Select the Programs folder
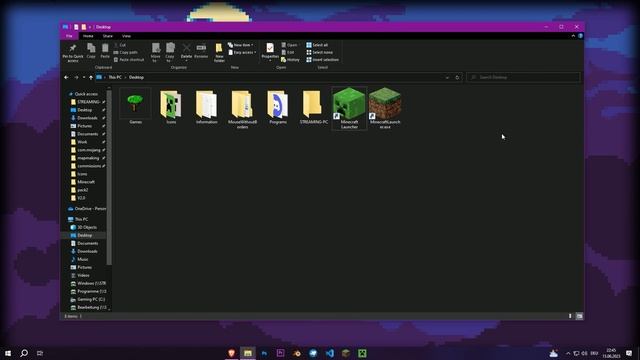 (278, 106)
